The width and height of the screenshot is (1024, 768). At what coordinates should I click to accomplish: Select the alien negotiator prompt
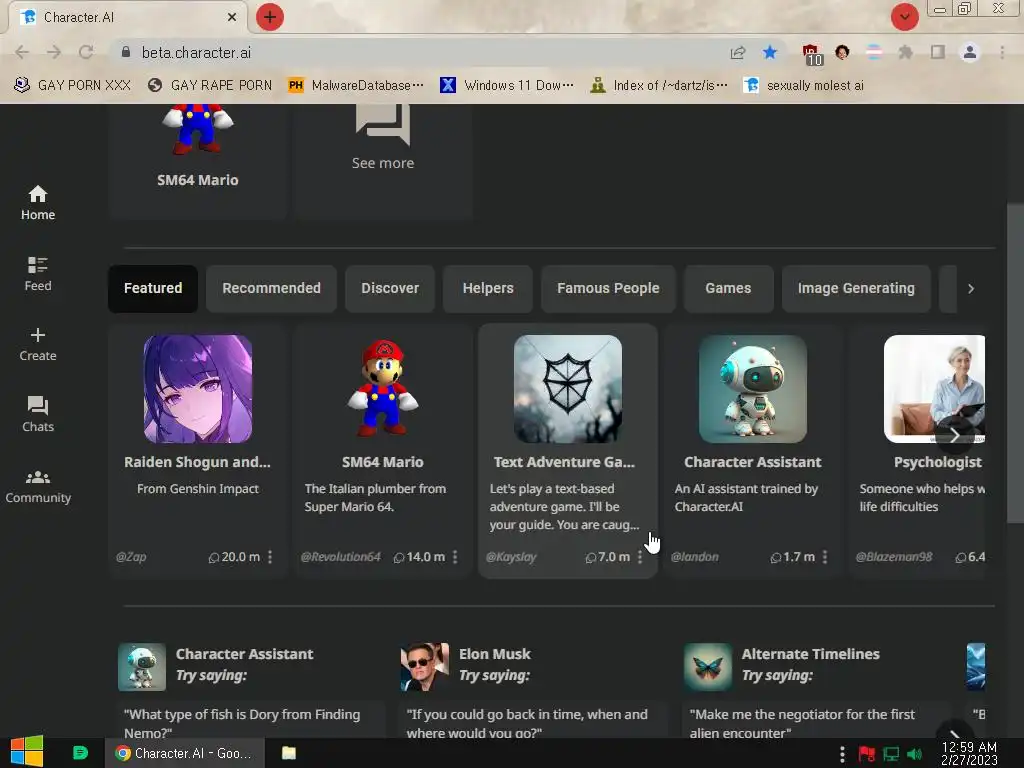click(815, 721)
